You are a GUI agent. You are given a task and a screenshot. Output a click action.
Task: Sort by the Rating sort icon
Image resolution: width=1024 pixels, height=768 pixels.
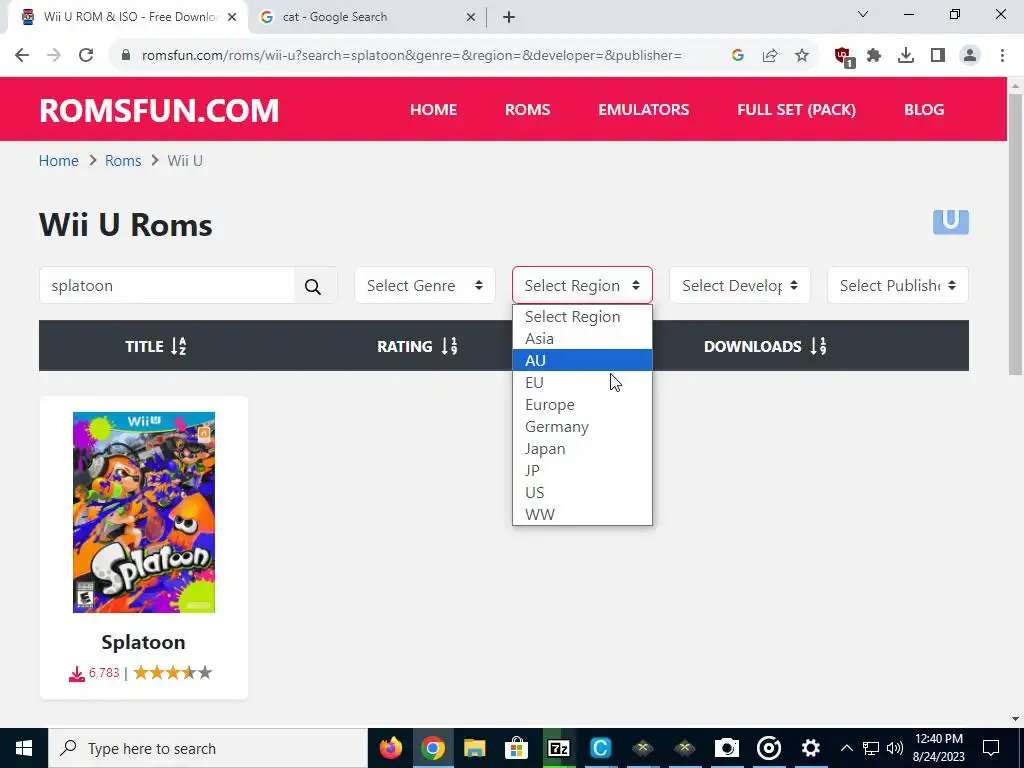point(450,346)
